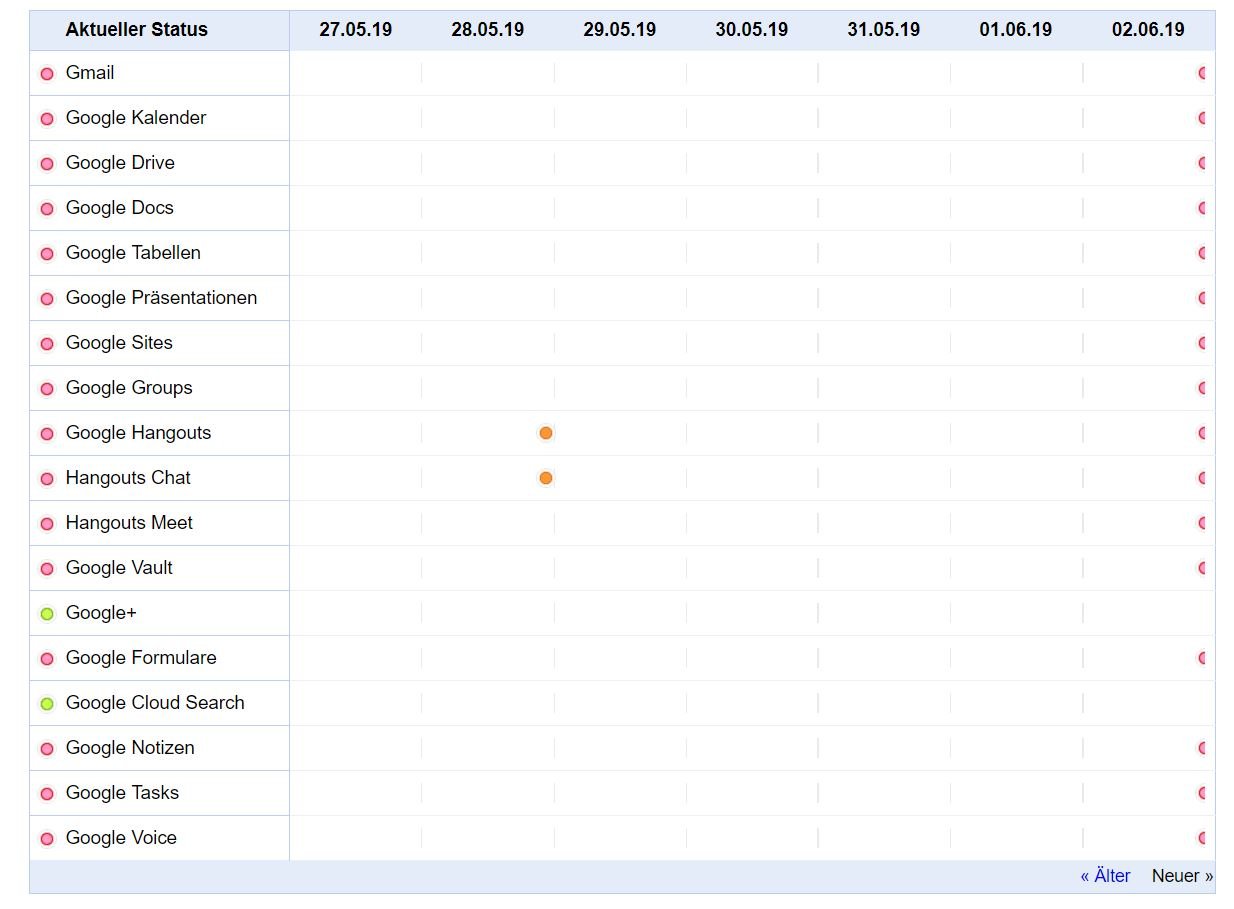Click red status icon beside Google Vault
1234x909 pixels.
coord(47,569)
